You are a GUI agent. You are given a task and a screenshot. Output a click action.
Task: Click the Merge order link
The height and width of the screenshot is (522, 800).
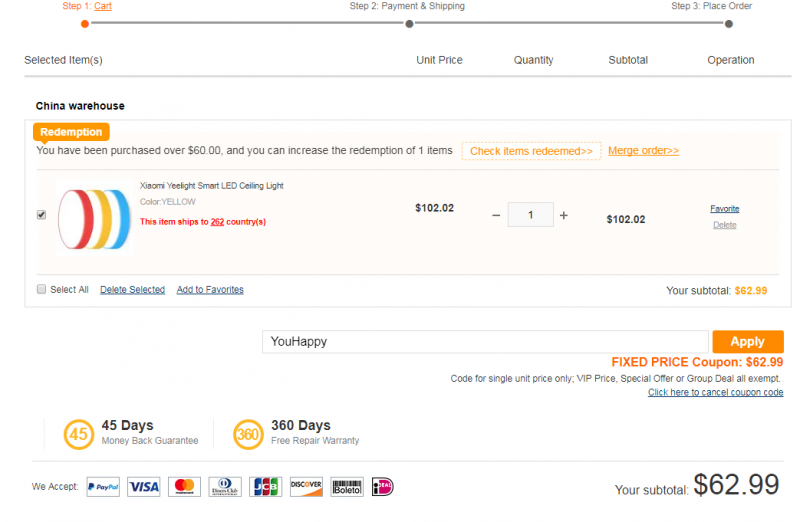pos(643,151)
